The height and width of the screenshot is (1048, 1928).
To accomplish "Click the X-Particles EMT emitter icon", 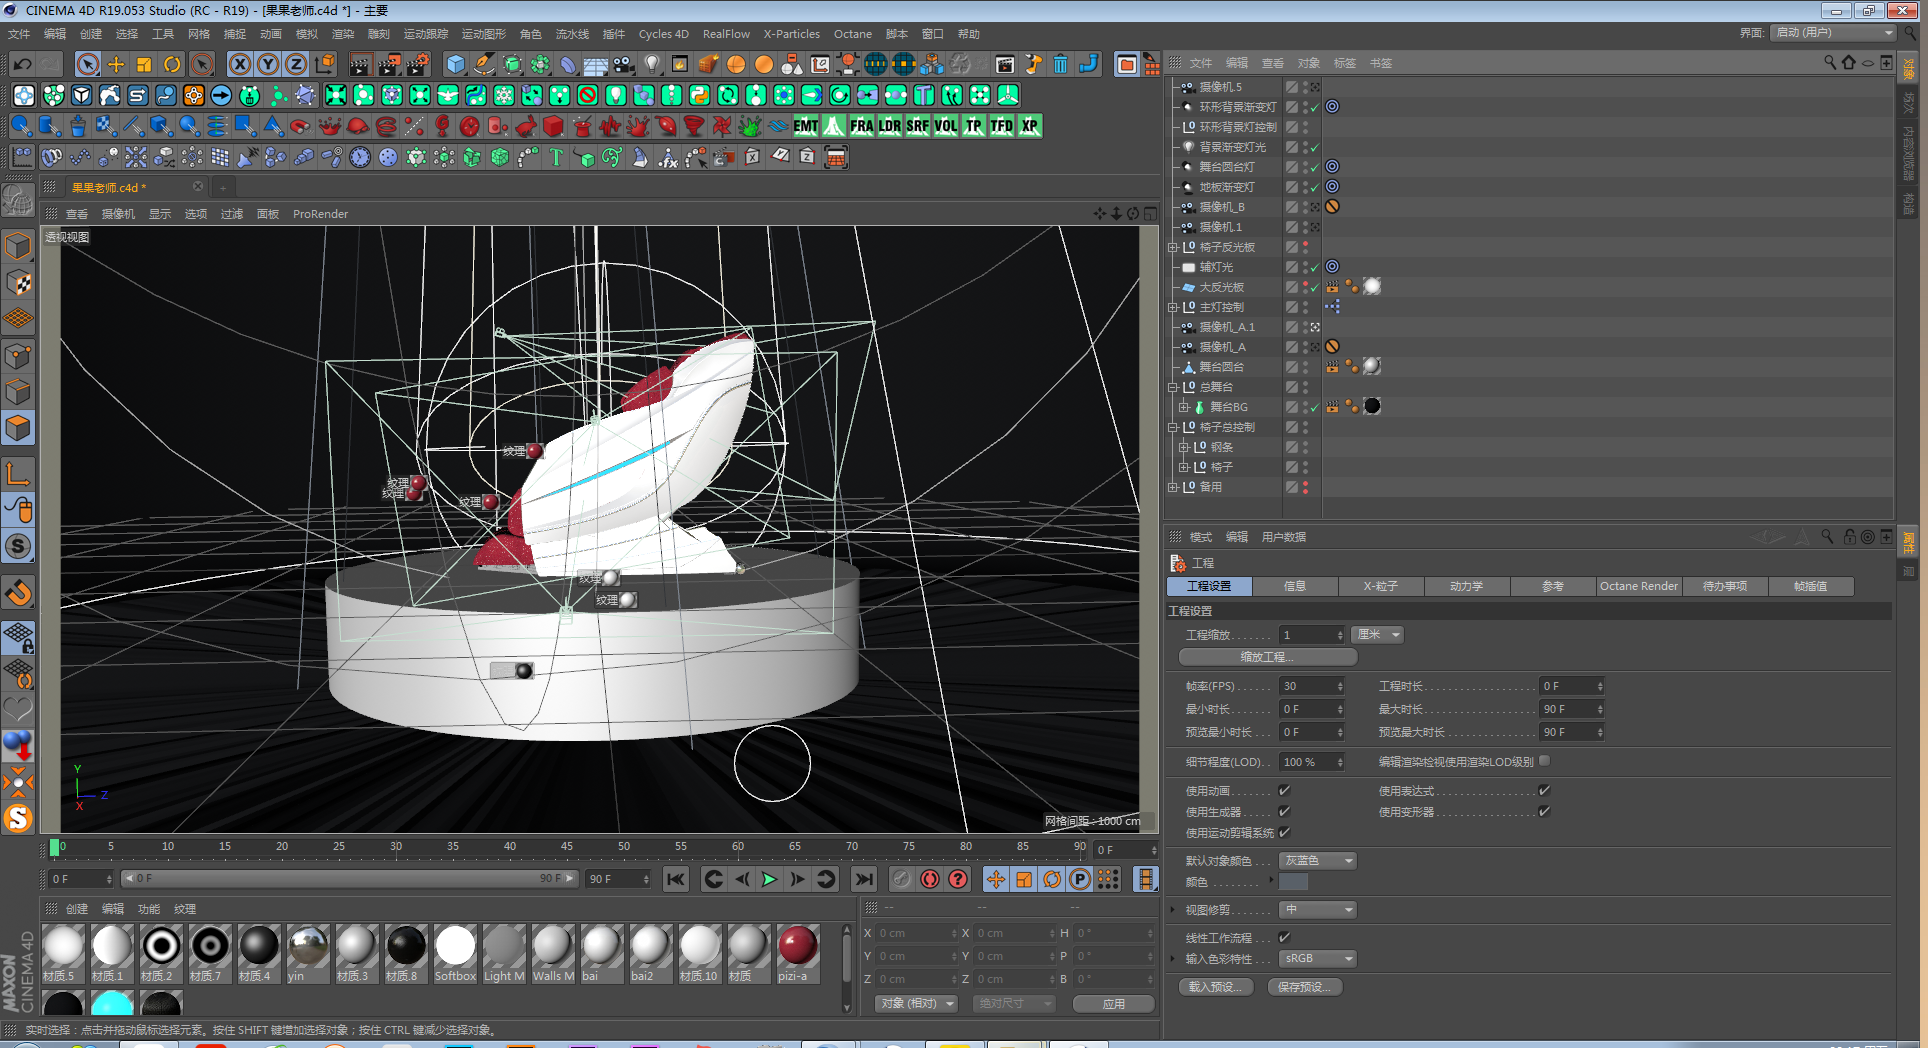I will (x=805, y=126).
